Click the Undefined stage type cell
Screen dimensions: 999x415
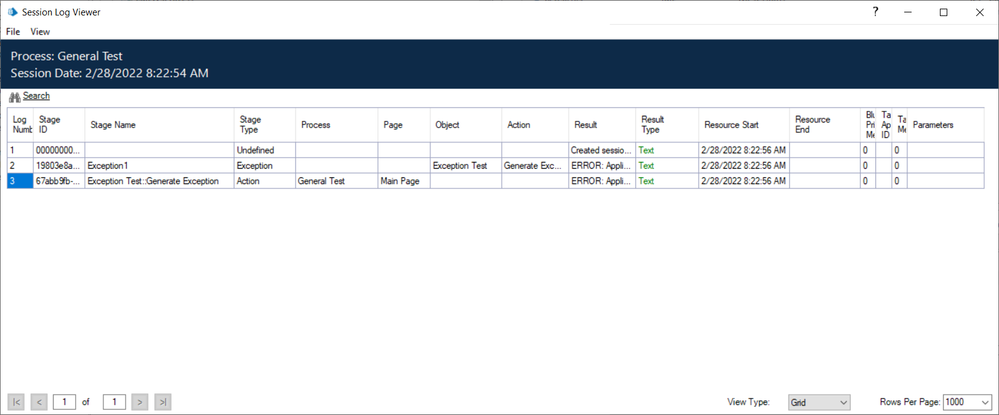[x=265, y=150]
